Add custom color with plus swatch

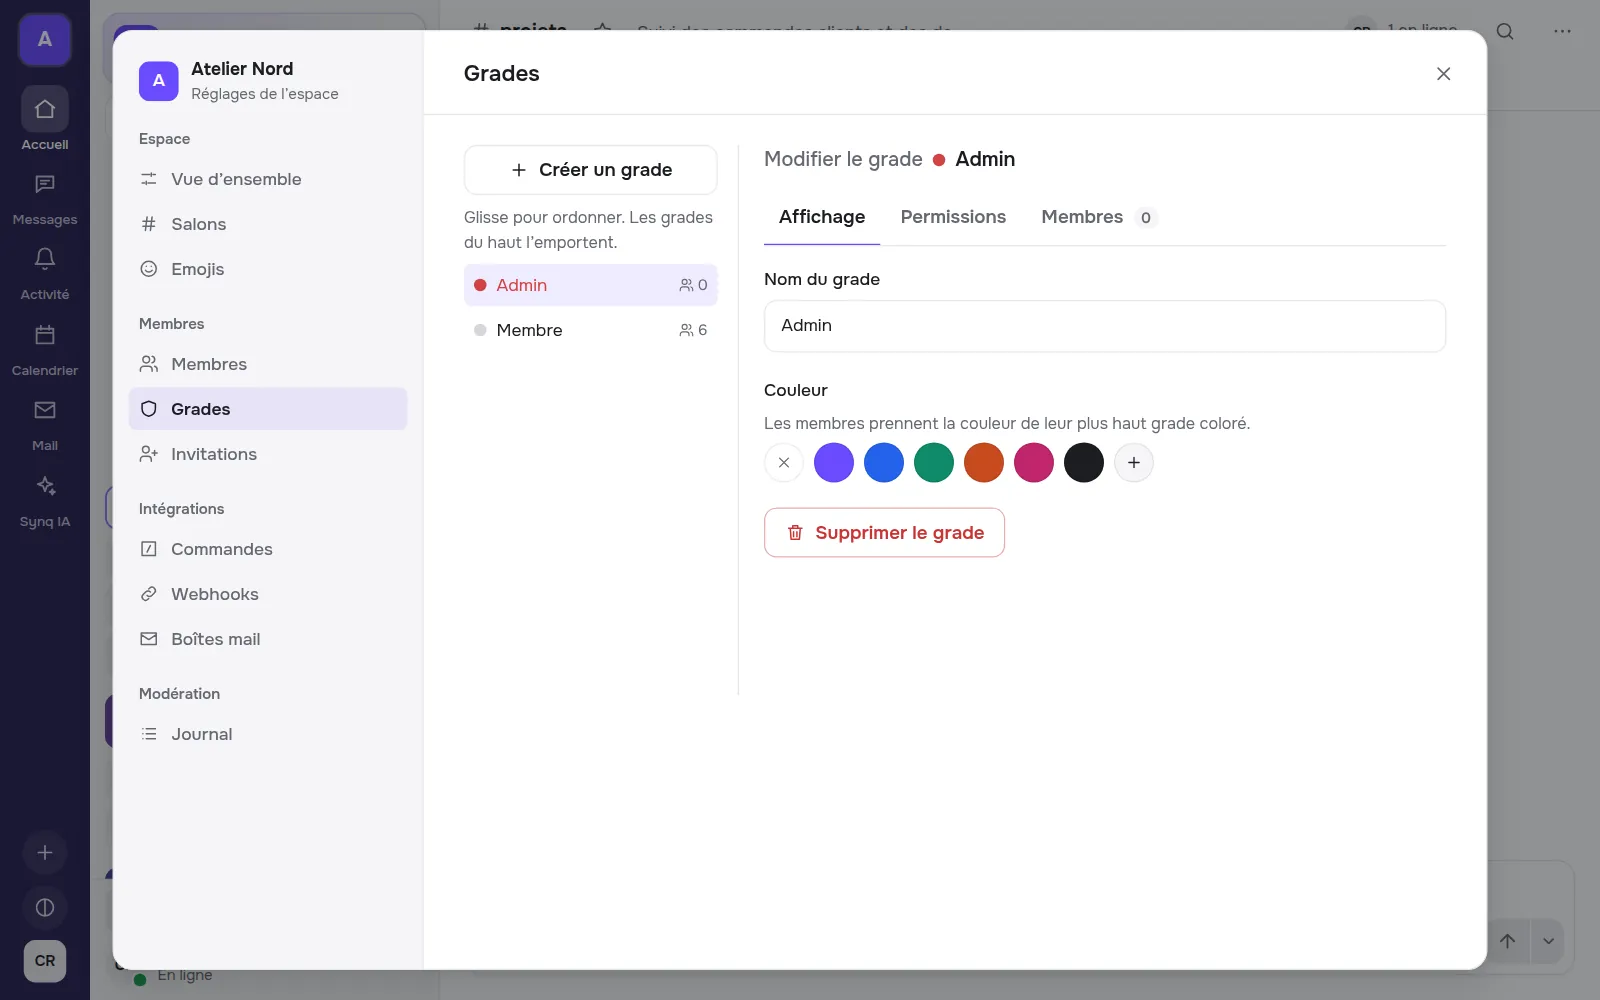pos(1134,463)
